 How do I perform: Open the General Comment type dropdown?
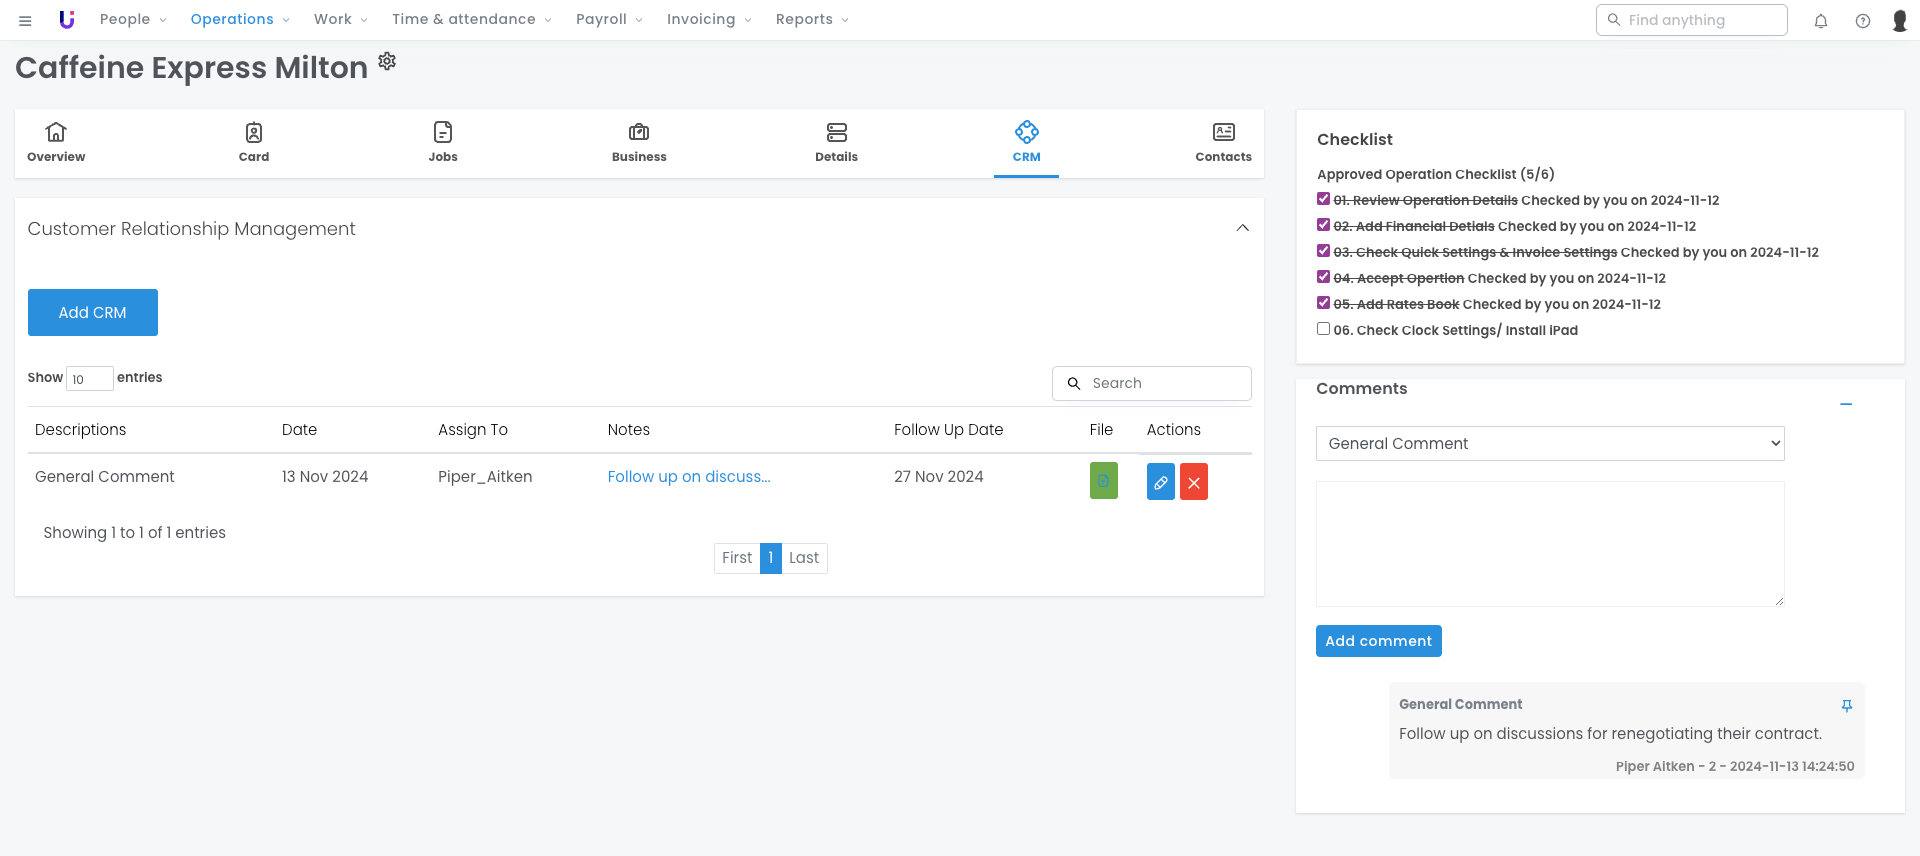1550,444
